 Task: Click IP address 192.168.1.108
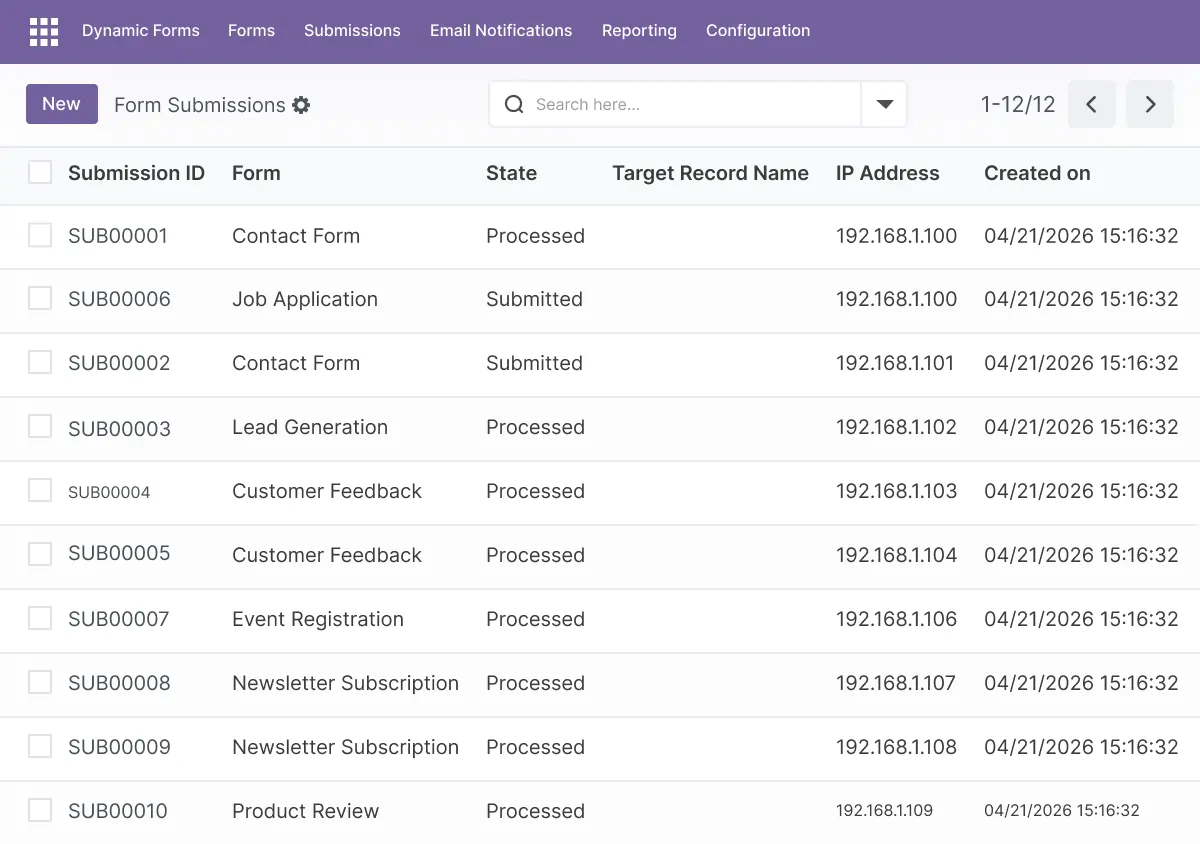pos(896,747)
